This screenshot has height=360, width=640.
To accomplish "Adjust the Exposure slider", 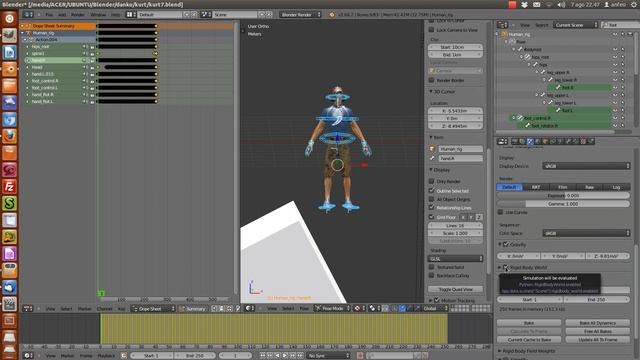I will tap(563, 196).
